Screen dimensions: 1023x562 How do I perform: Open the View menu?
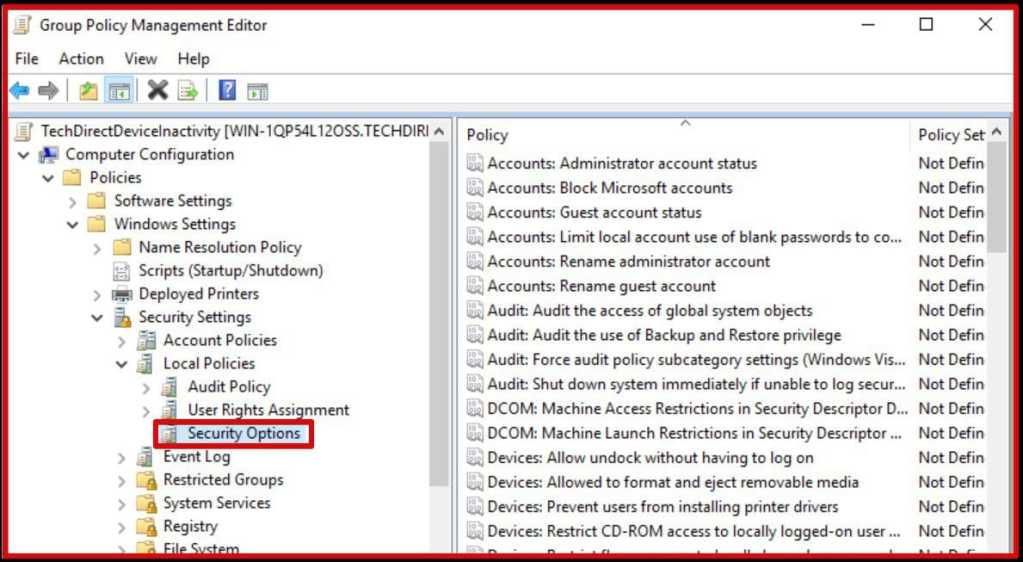click(x=141, y=59)
